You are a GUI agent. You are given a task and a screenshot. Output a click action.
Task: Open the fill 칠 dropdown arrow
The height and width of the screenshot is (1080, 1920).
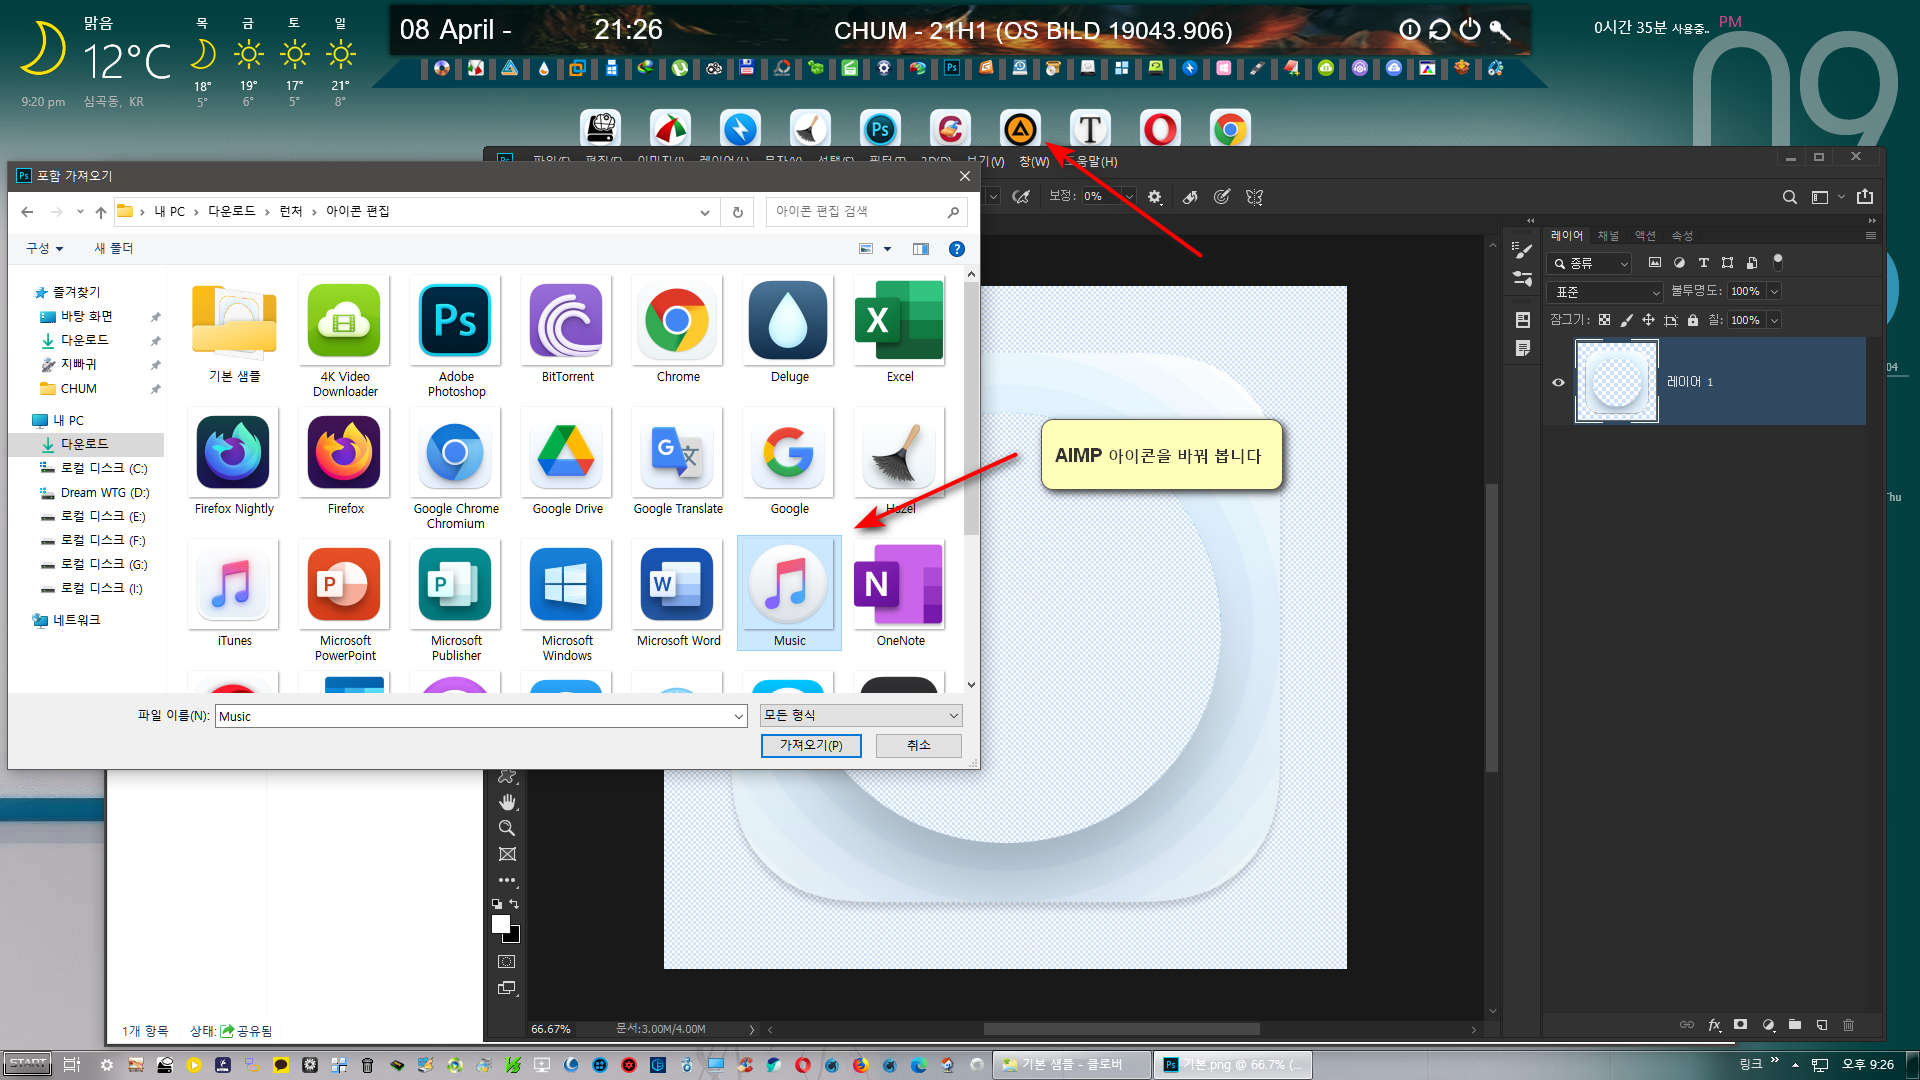(x=1774, y=320)
